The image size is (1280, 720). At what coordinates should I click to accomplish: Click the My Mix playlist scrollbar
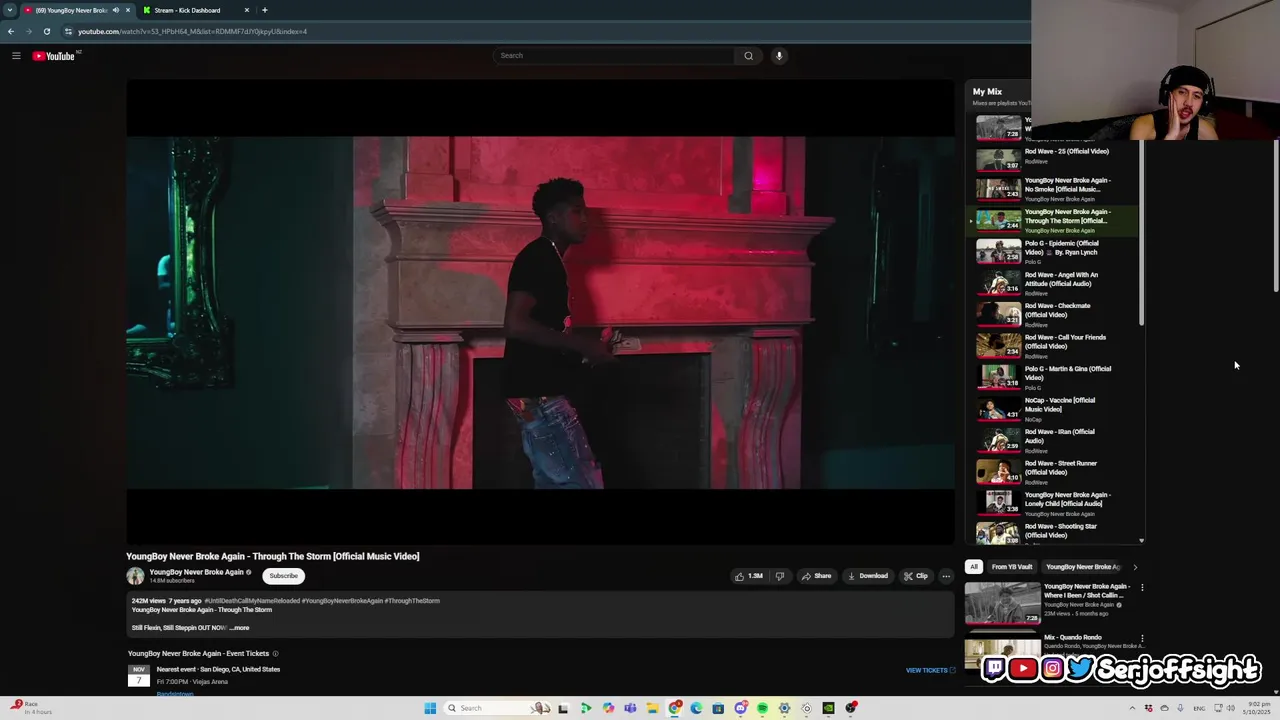click(x=1141, y=232)
